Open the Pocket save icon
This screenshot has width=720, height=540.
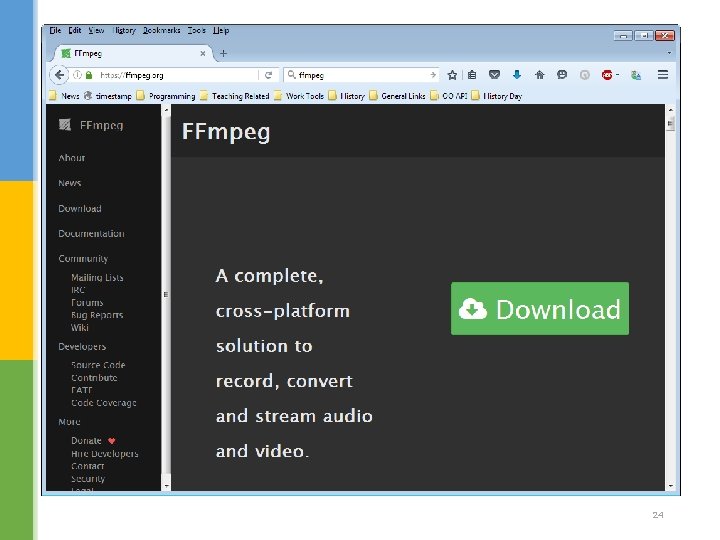click(494, 74)
